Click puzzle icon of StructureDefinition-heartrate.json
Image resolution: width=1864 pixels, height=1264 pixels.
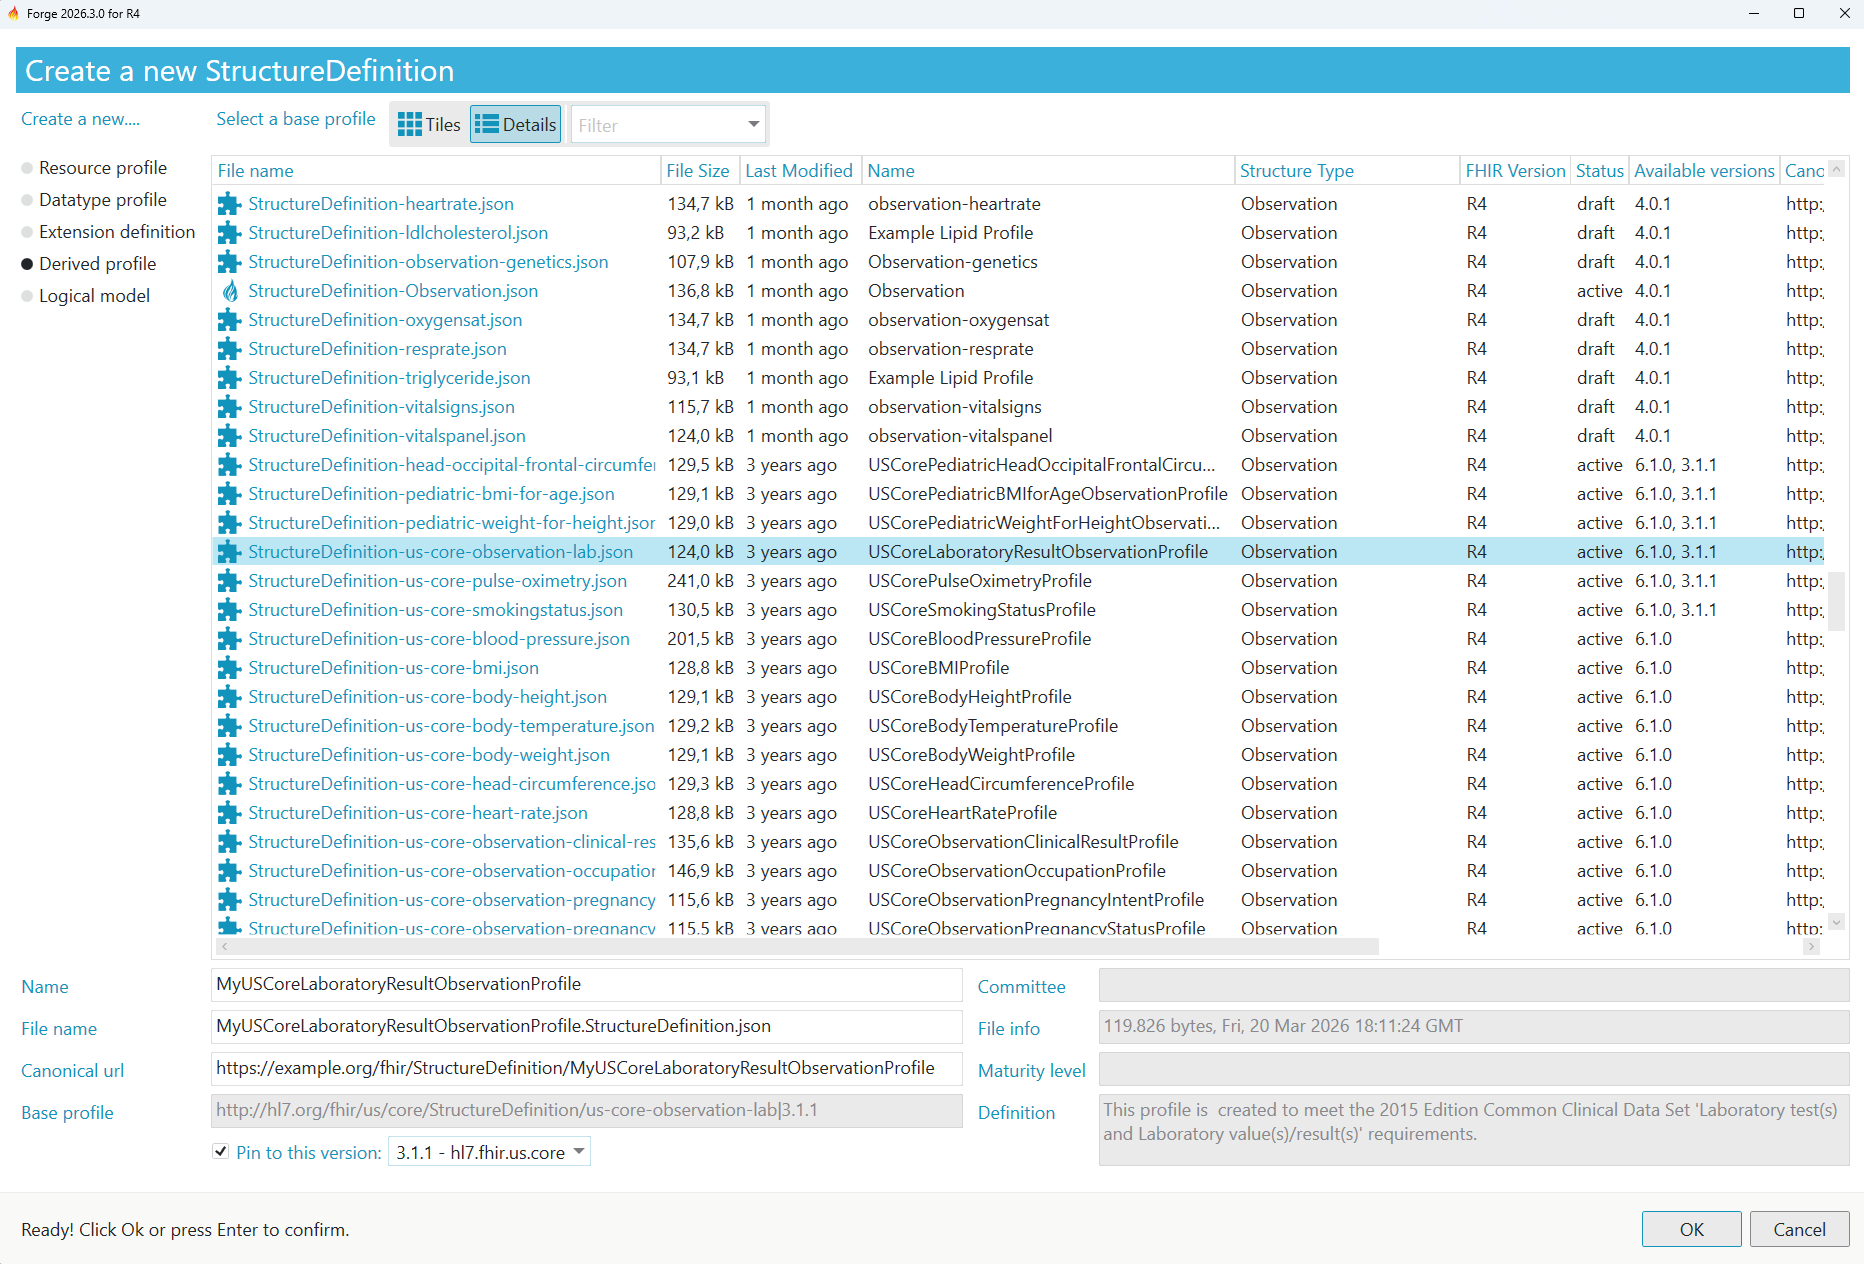coord(230,204)
